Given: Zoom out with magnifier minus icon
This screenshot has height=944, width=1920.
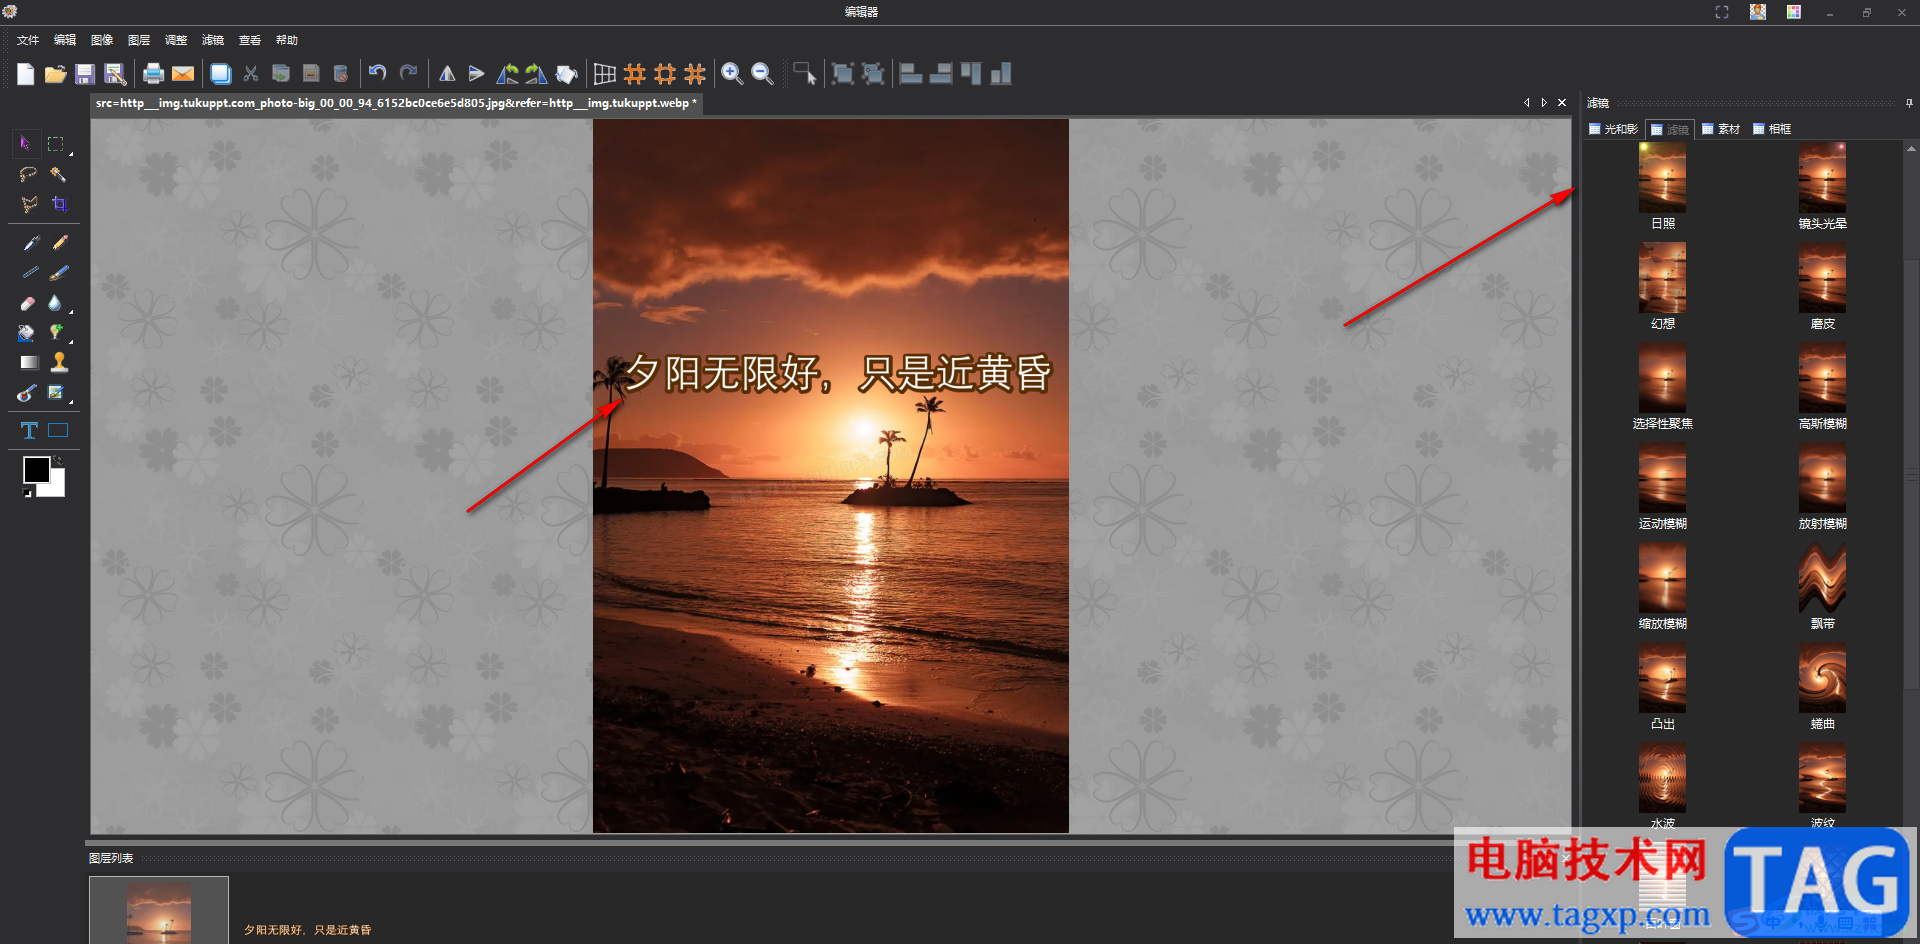Looking at the screenshot, I should [762, 74].
